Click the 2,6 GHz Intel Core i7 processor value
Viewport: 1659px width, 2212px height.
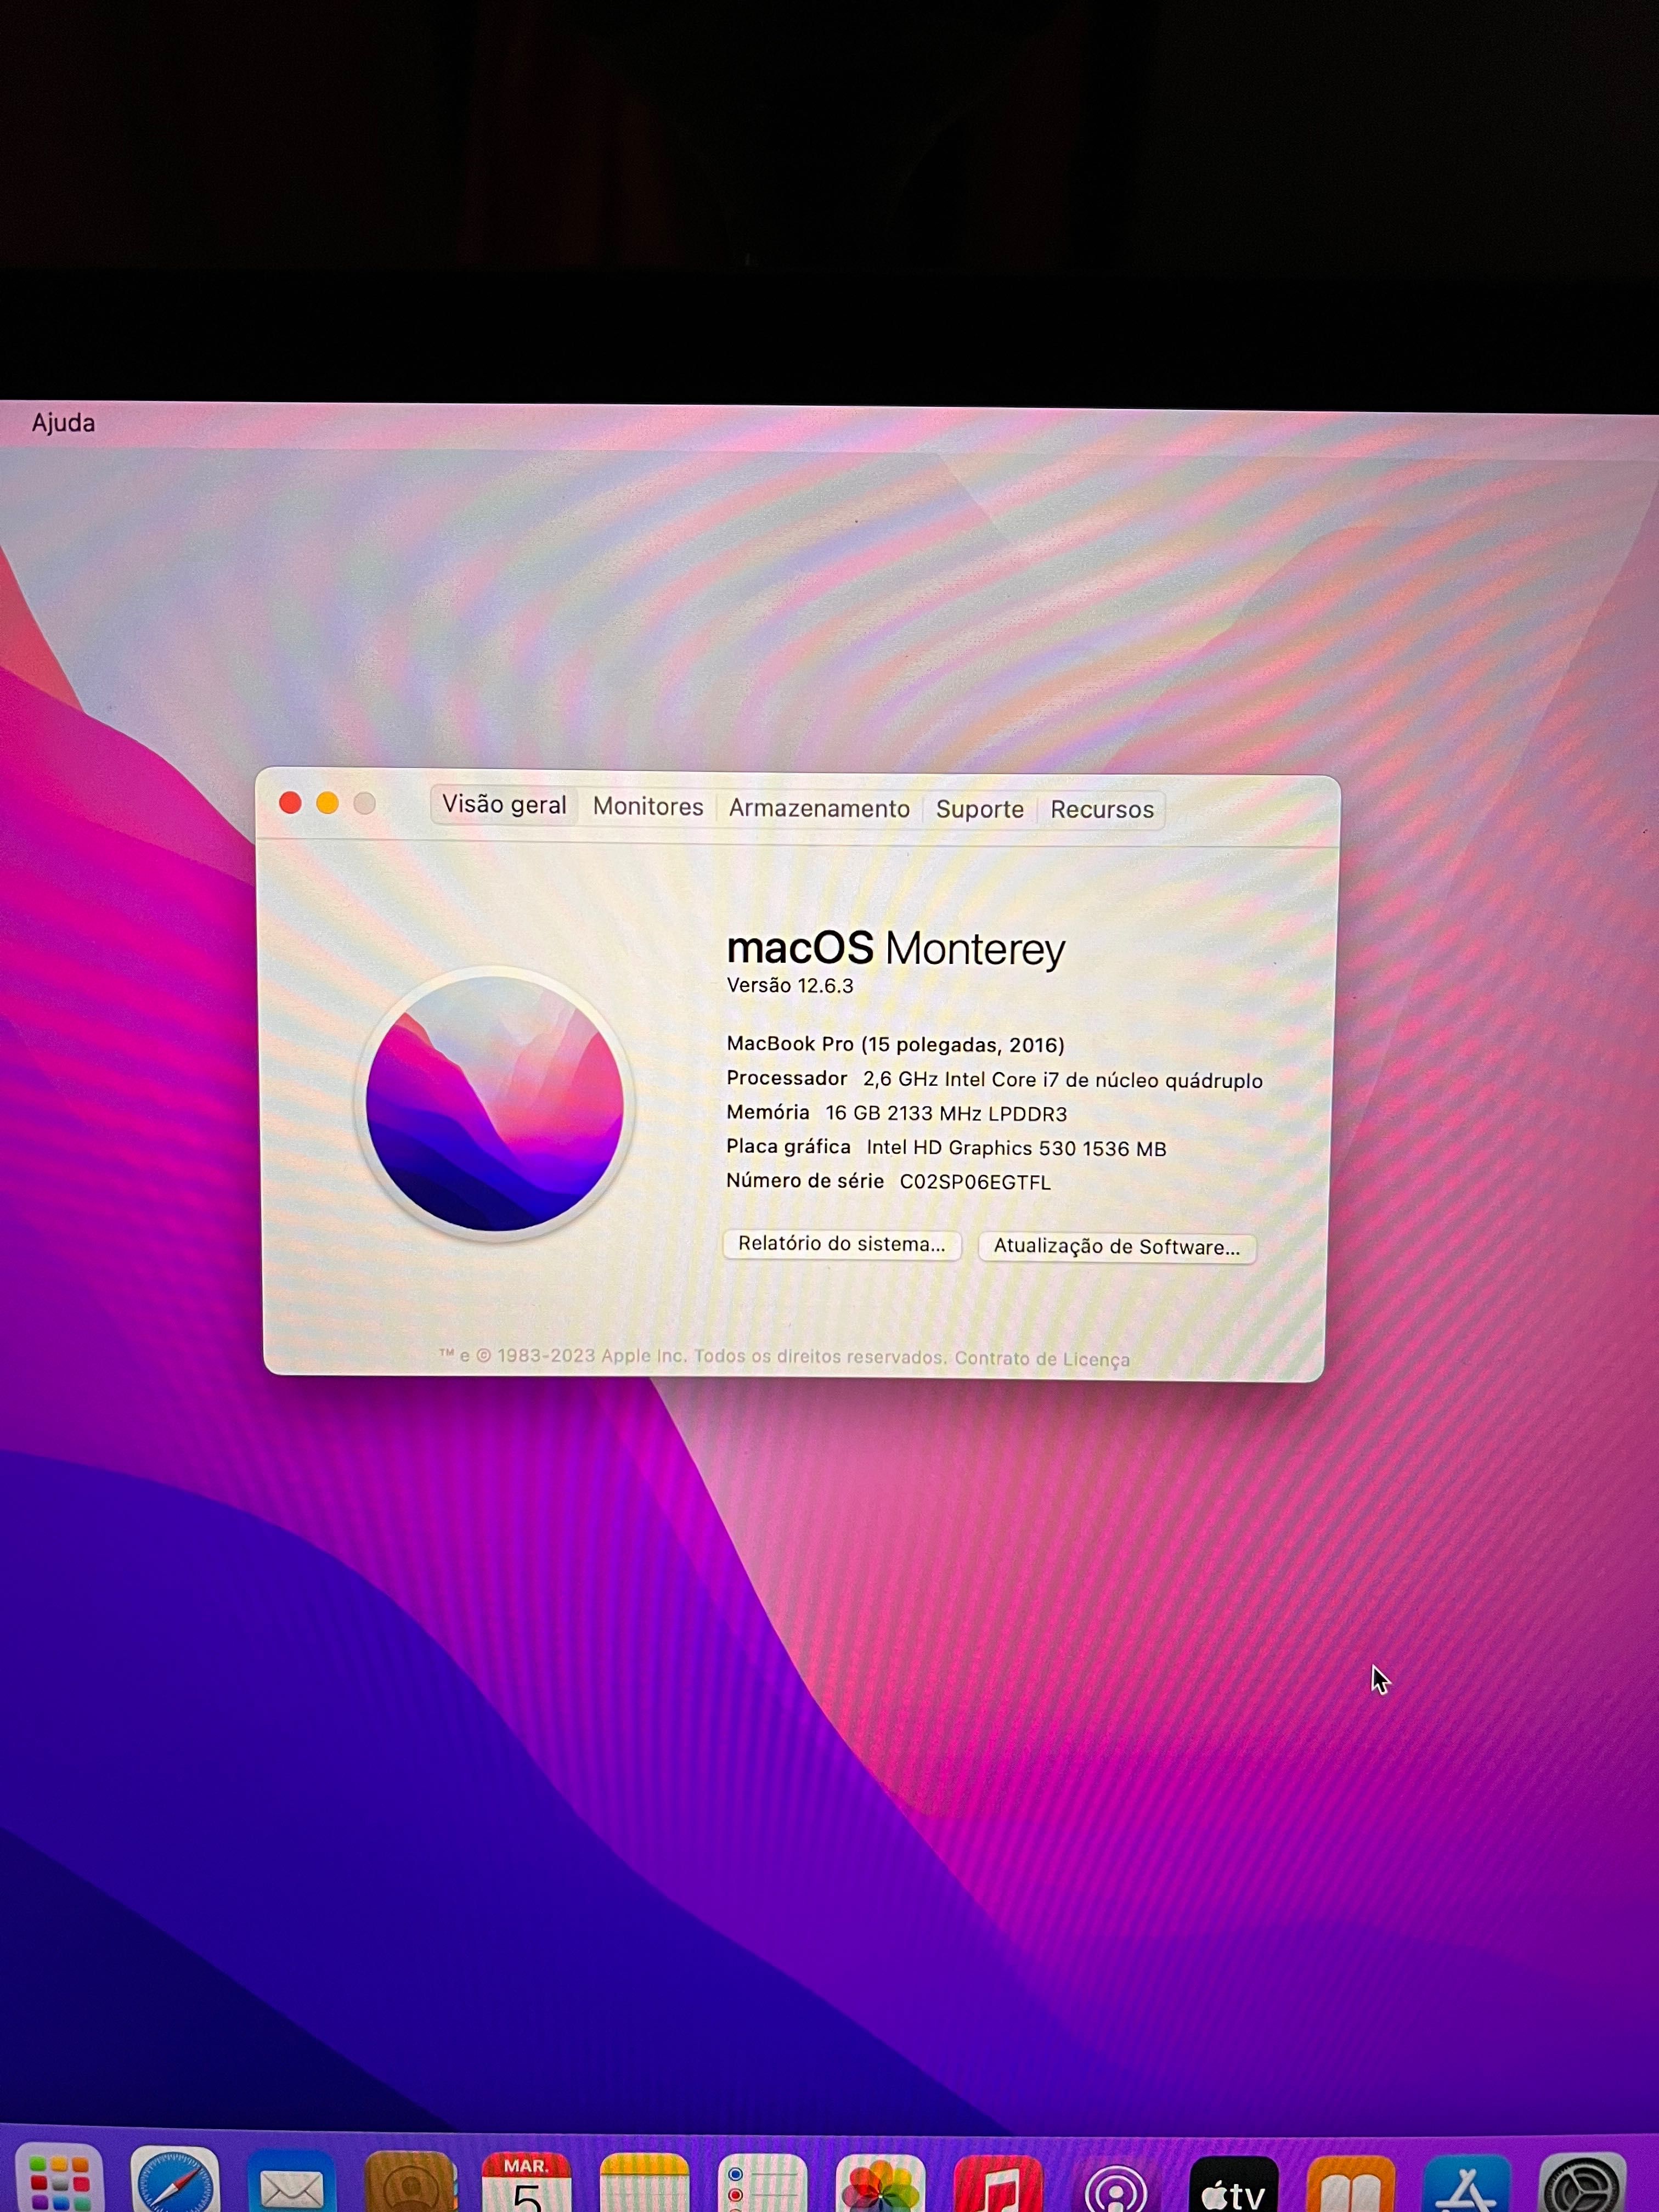[x=1062, y=1080]
